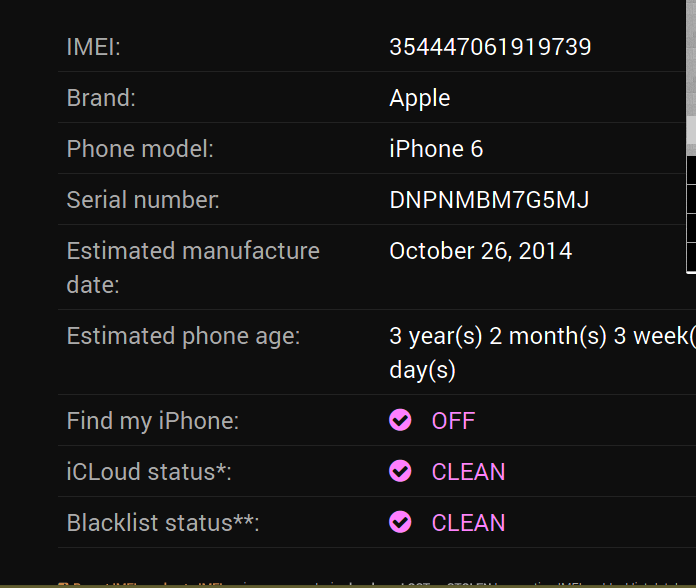Click the iCloud status checkmark icon
The height and width of the screenshot is (588, 696).
point(400,472)
